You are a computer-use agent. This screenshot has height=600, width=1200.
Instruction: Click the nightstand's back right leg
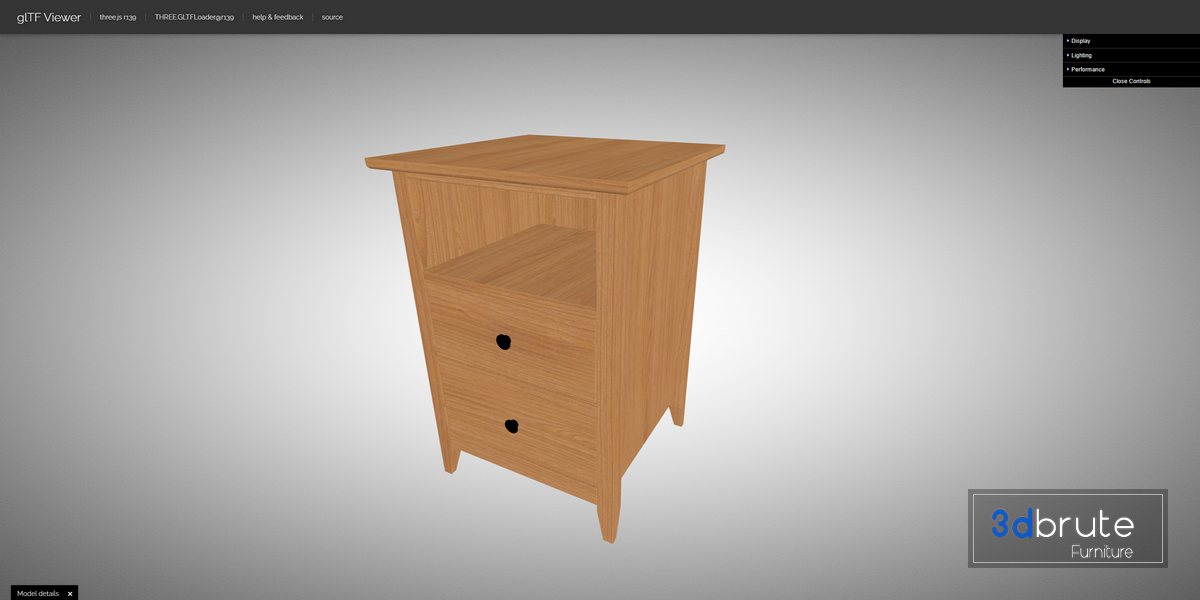(x=678, y=412)
